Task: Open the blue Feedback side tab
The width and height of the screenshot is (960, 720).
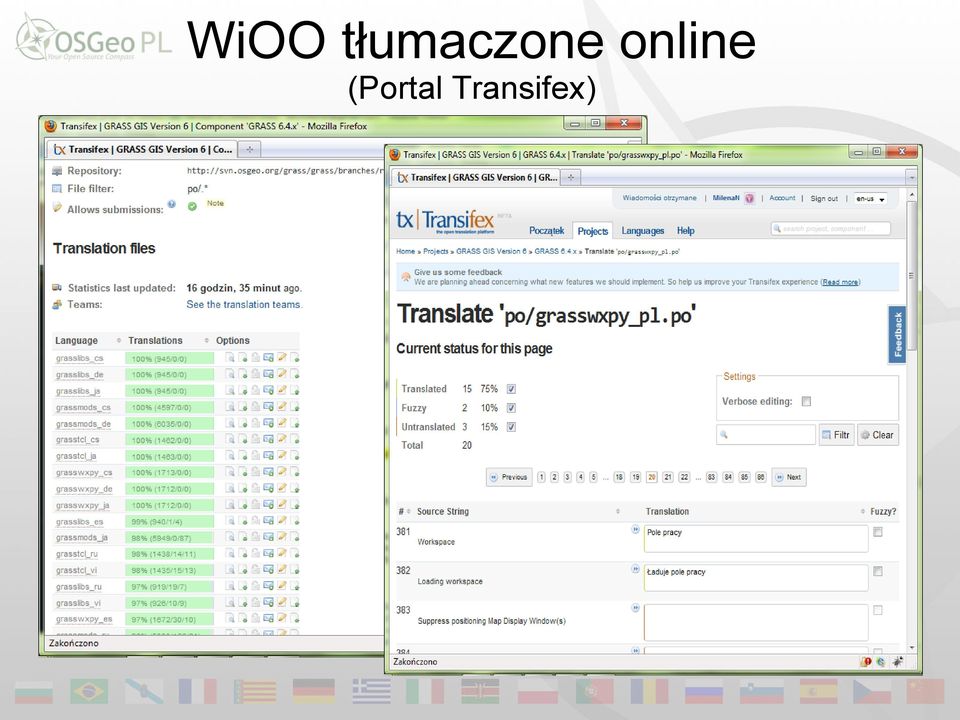Action: click(x=897, y=334)
